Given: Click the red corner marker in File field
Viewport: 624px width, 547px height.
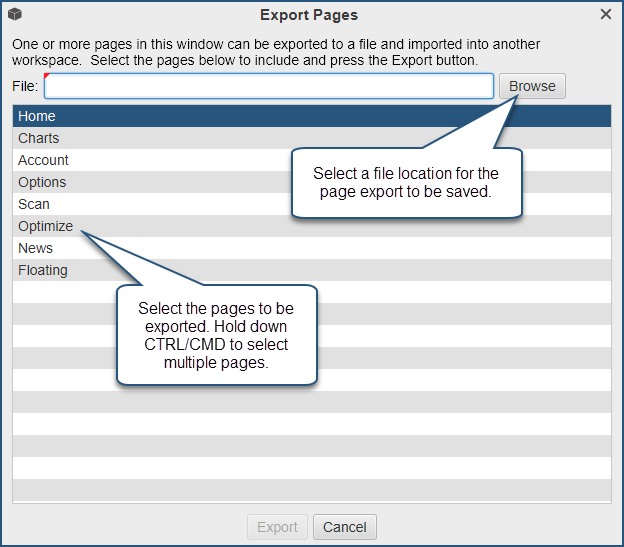Looking at the screenshot, I should click(48, 78).
